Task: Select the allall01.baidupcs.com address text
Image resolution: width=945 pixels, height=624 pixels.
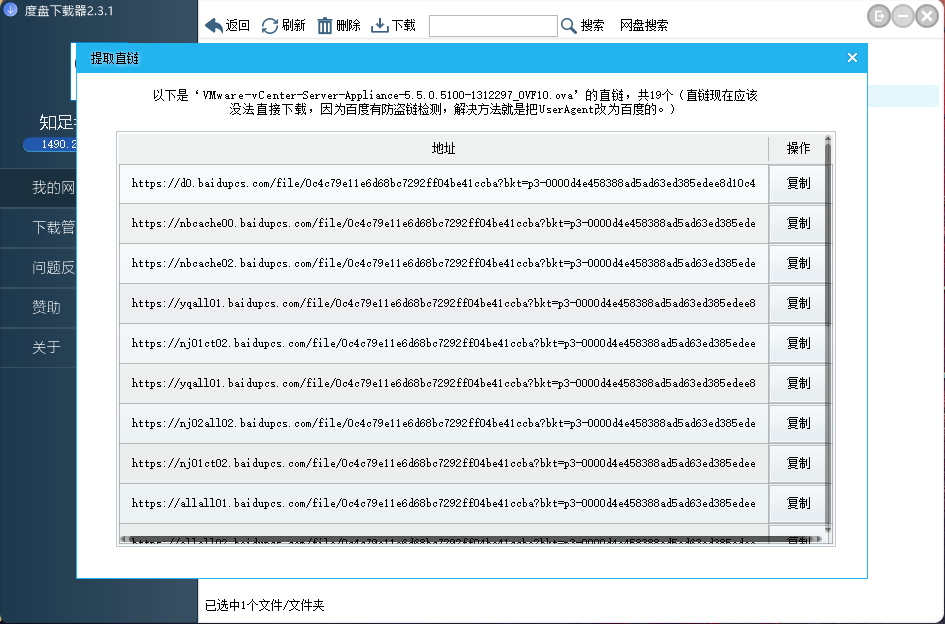Action: coord(444,503)
